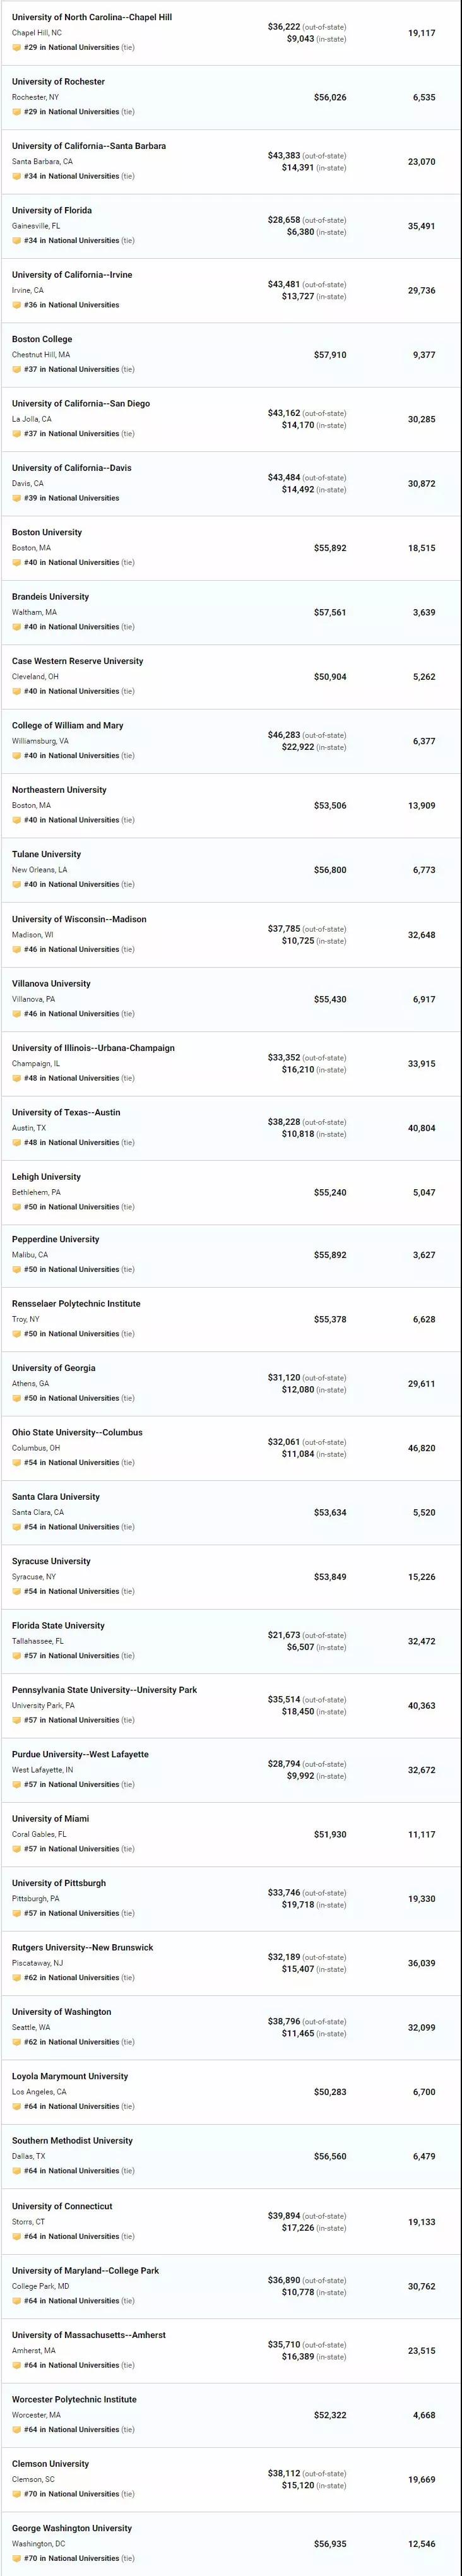Click the ranking badge icon for Tulane University
This screenshot has height=2576, width=462.
coord(17,884)
